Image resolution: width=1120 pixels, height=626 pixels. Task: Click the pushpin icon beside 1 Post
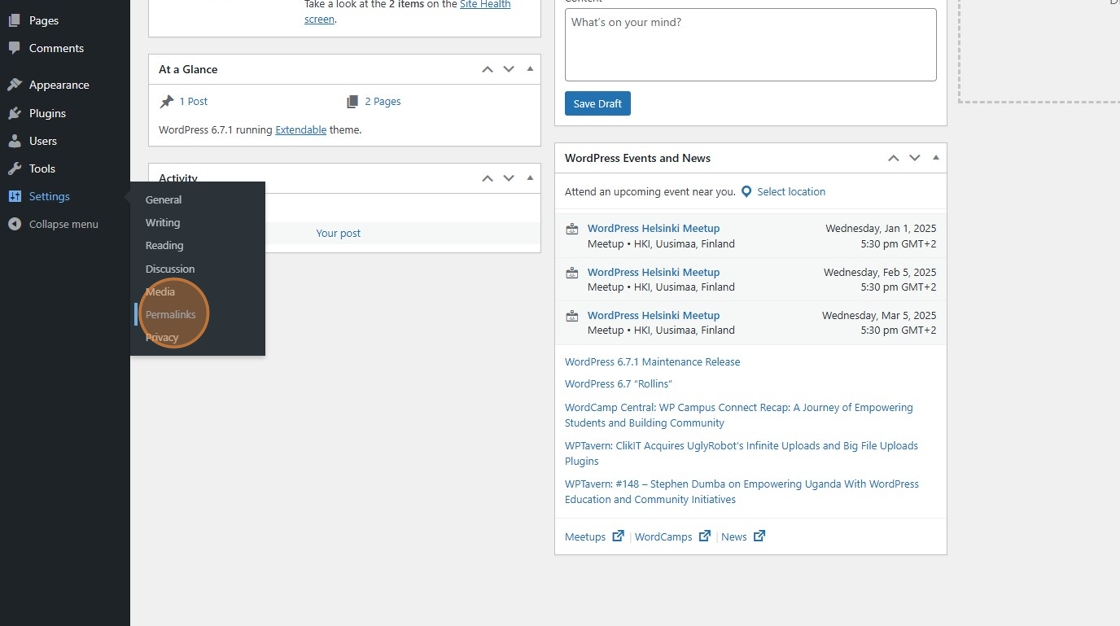(166, 101)
